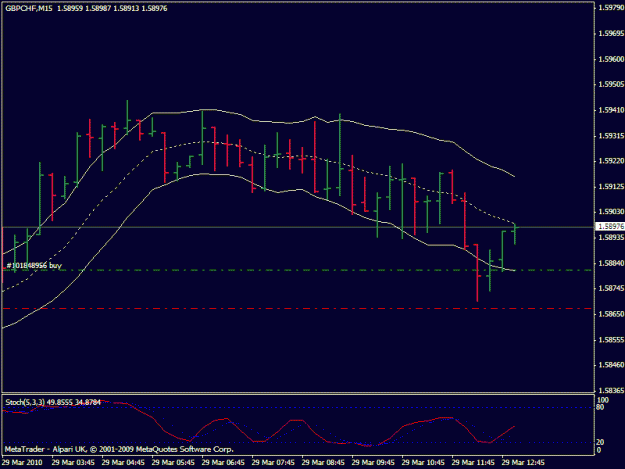Click the stochastic scale 100 label
Screen dimensions: 625x469
coord(603,400)
